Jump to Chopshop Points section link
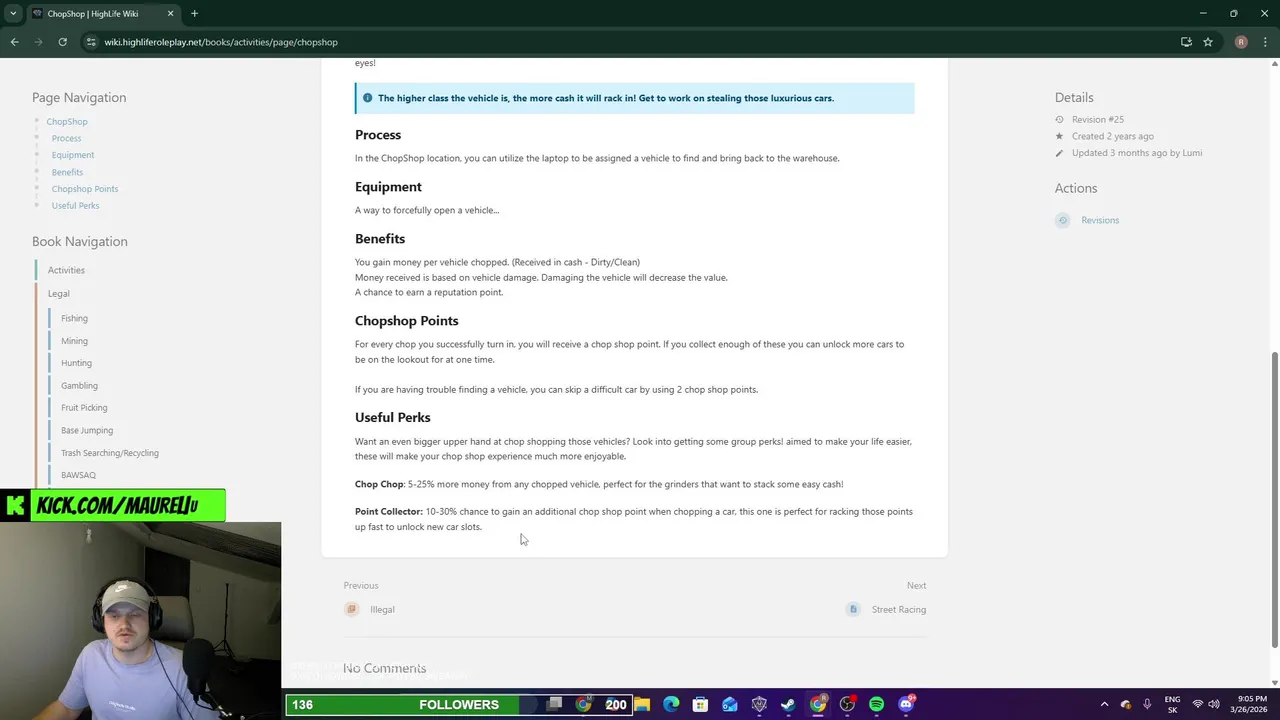Viewport: 1280px width, 720px height. point(85,189)
